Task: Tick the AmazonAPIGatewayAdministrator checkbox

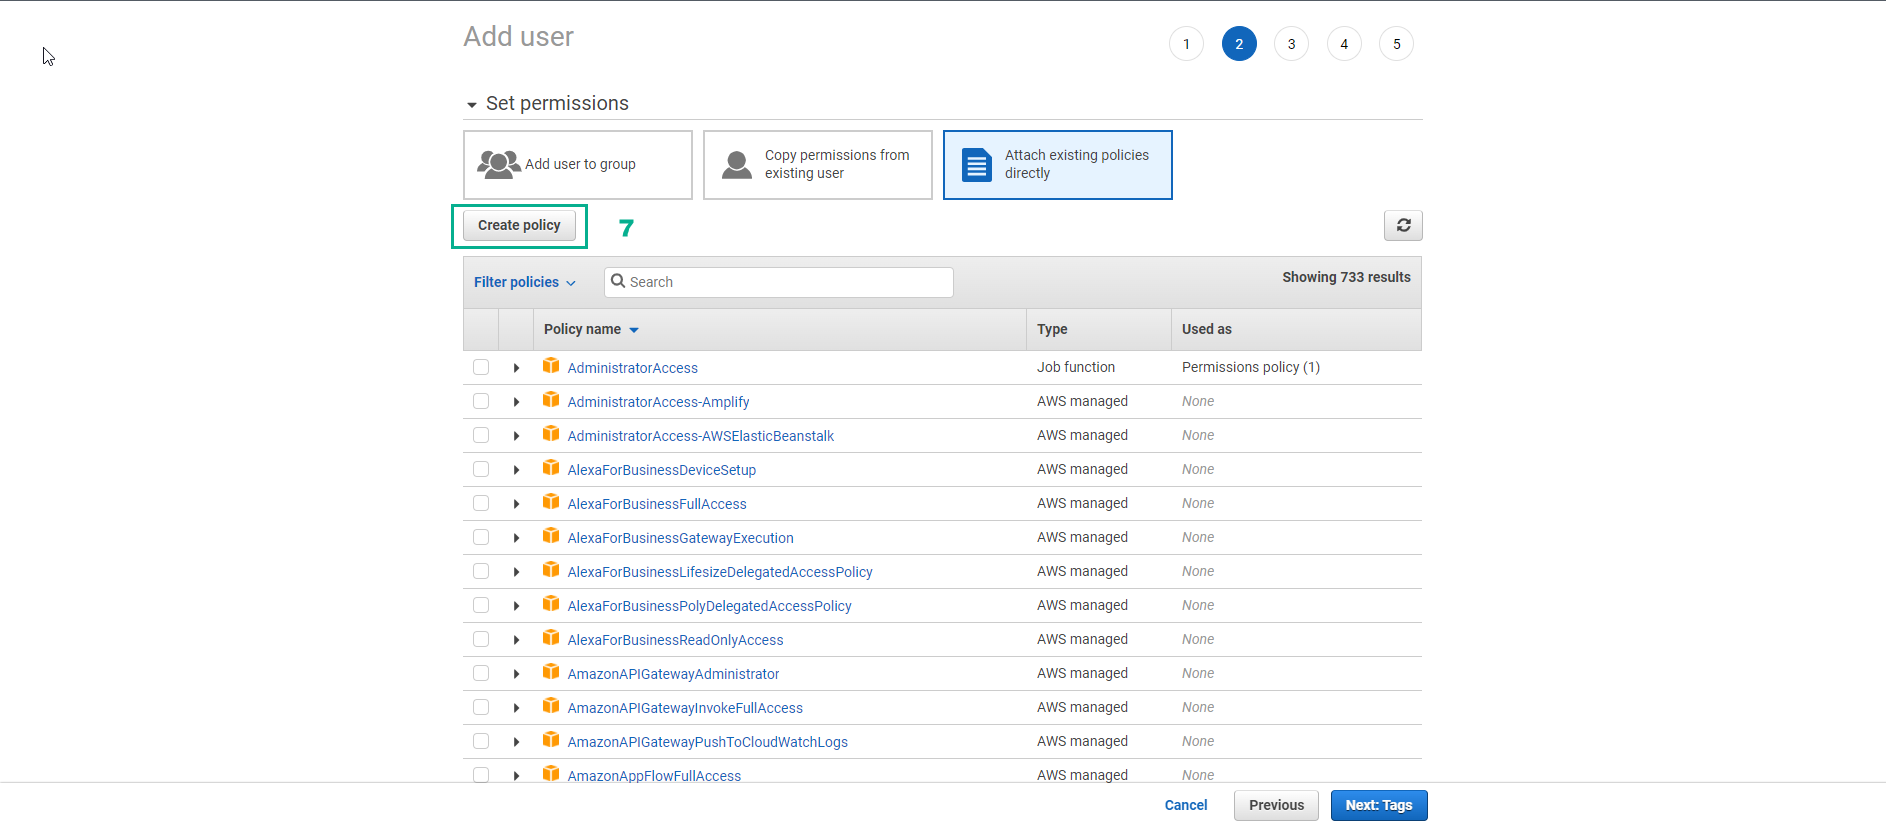Action: pyautogui.click(x=481, y=673)
